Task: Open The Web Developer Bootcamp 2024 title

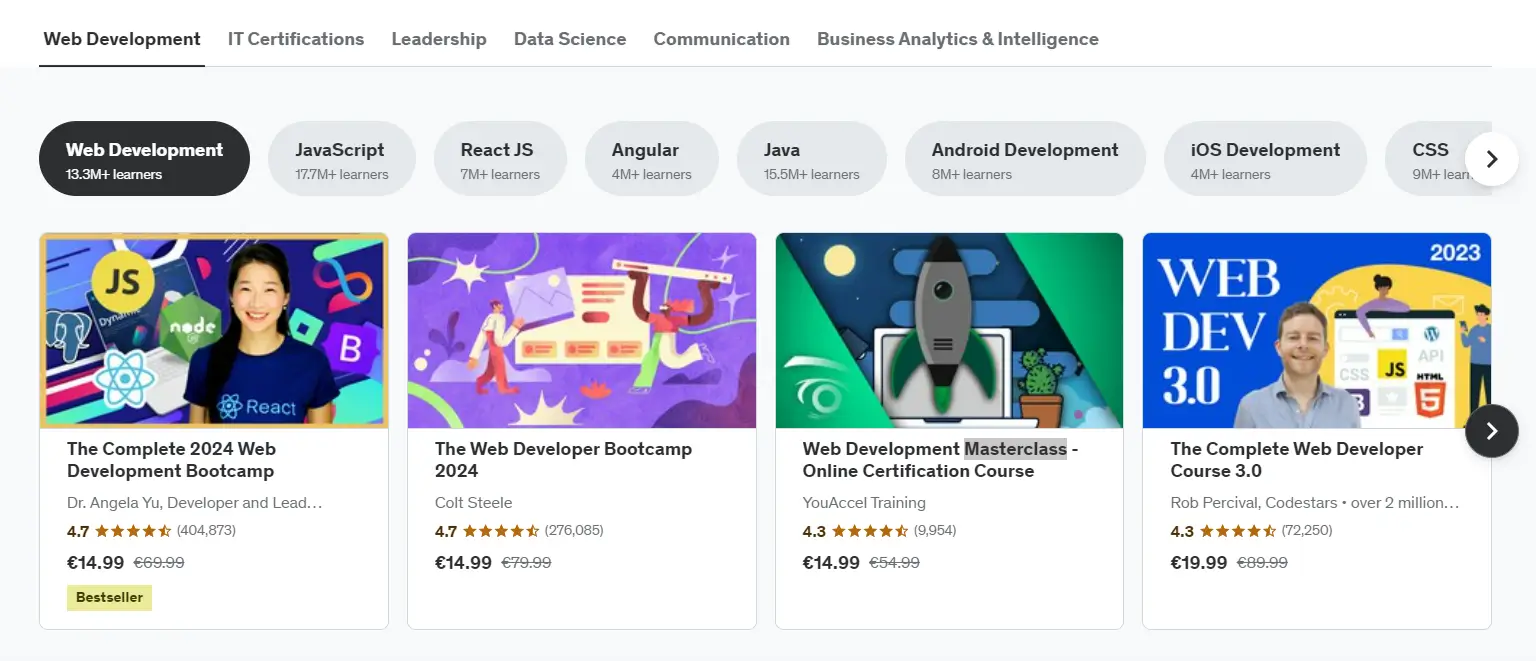Action: pyautogui.click(x=563, y=460)
